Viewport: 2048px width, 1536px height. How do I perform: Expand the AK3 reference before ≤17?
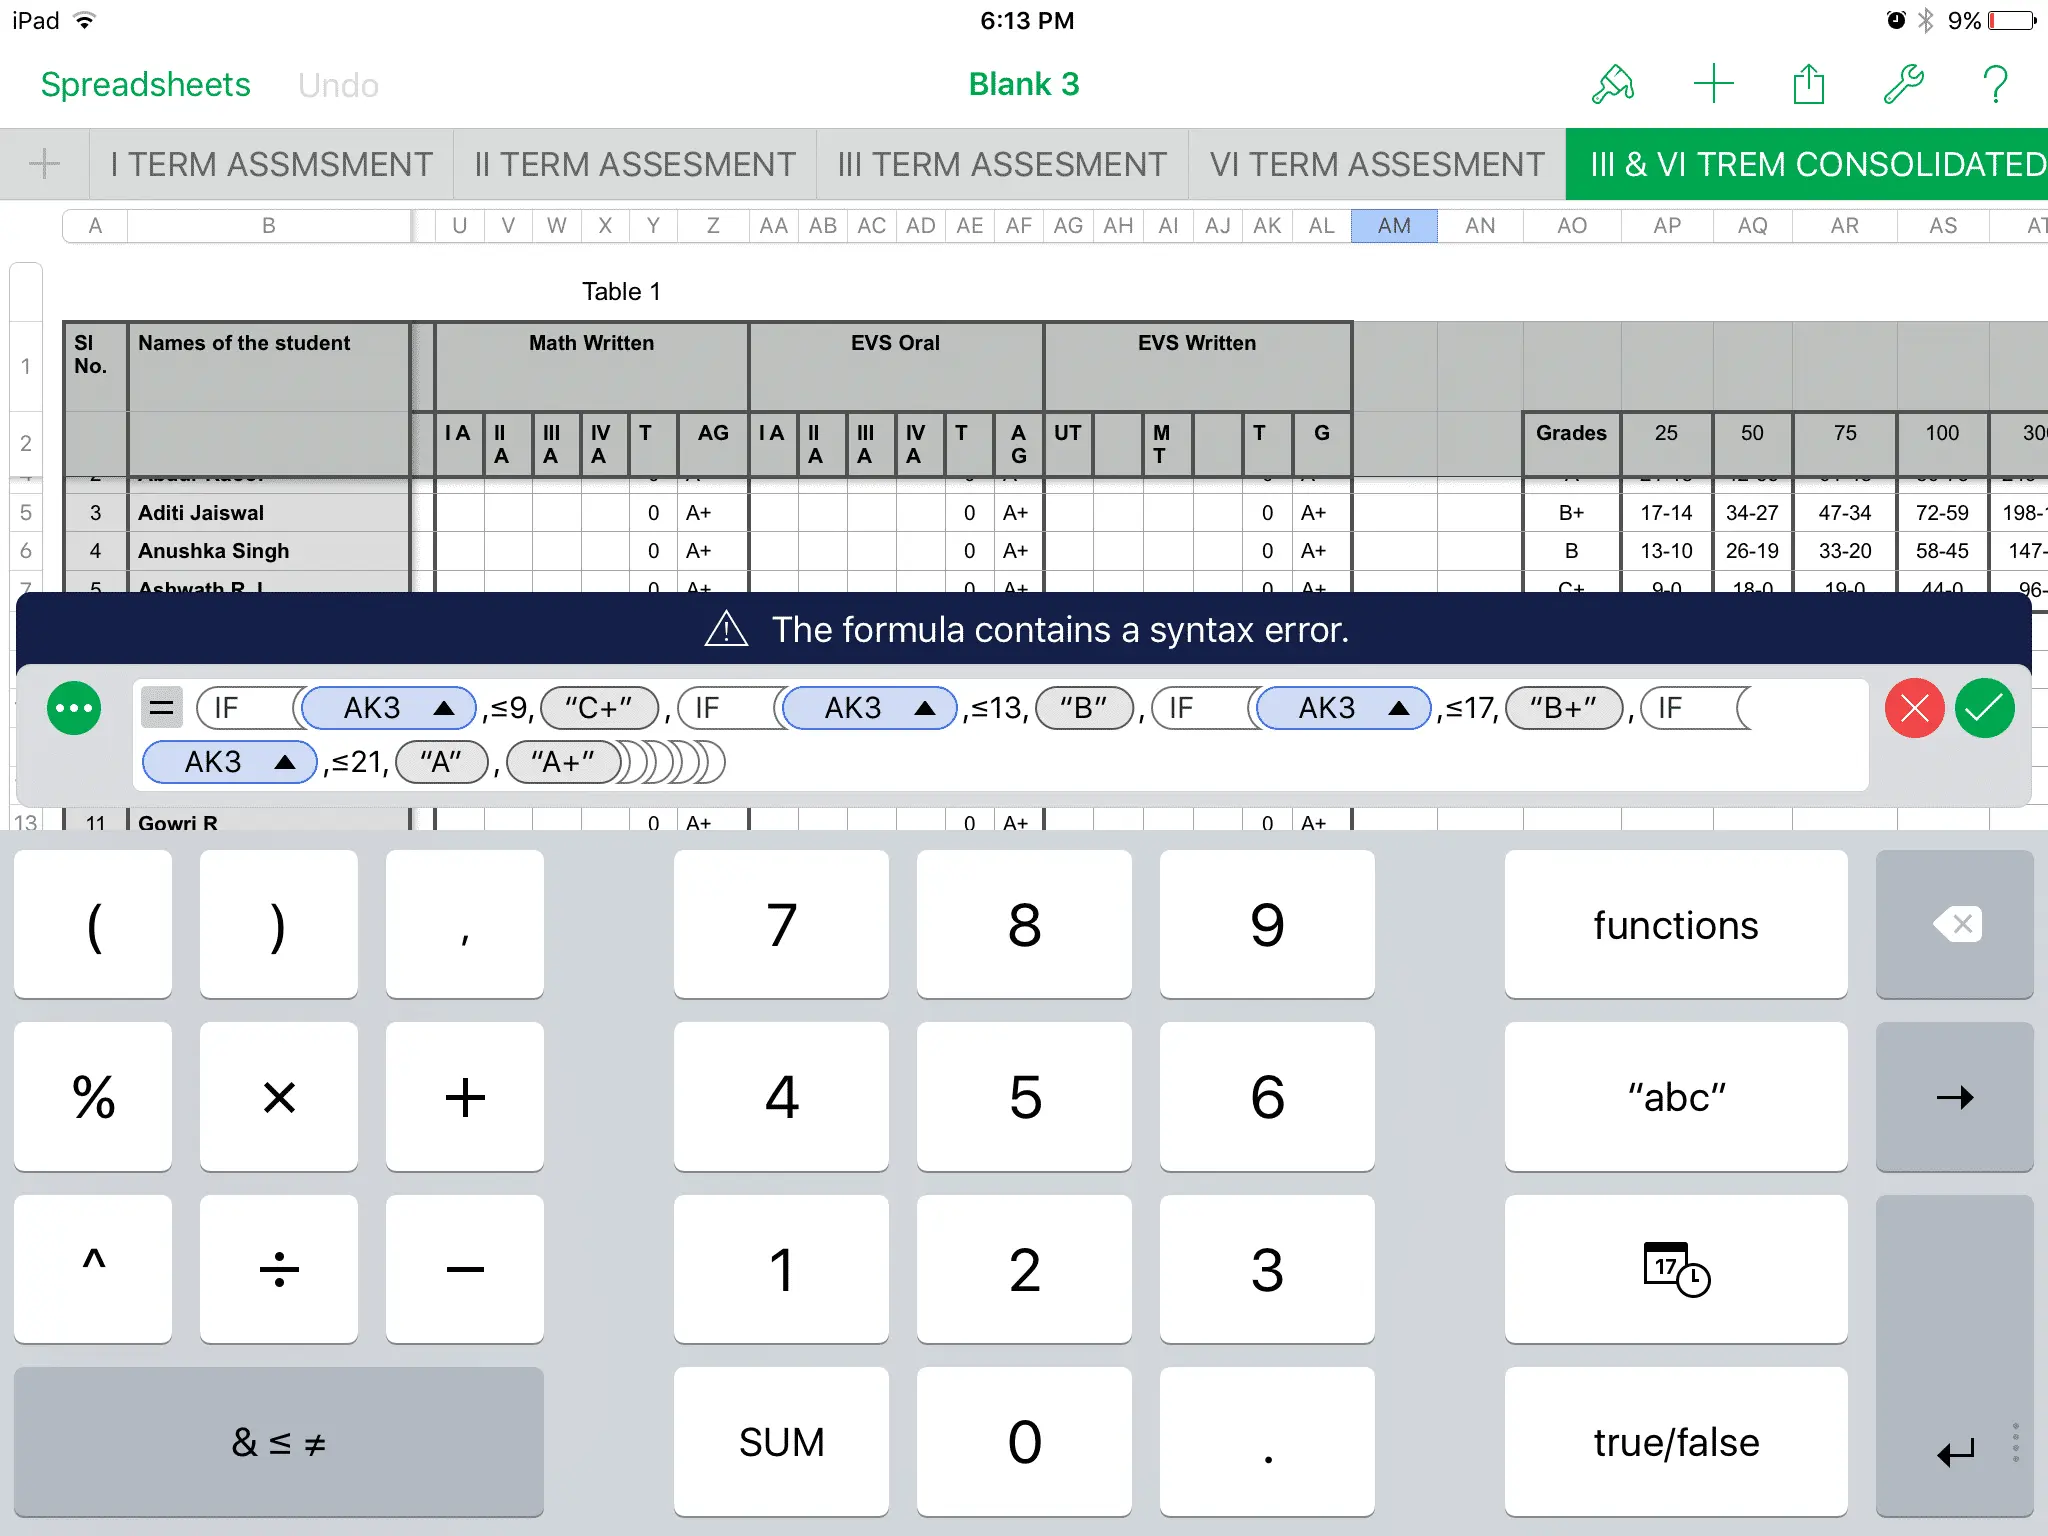tap(1399, 709)
